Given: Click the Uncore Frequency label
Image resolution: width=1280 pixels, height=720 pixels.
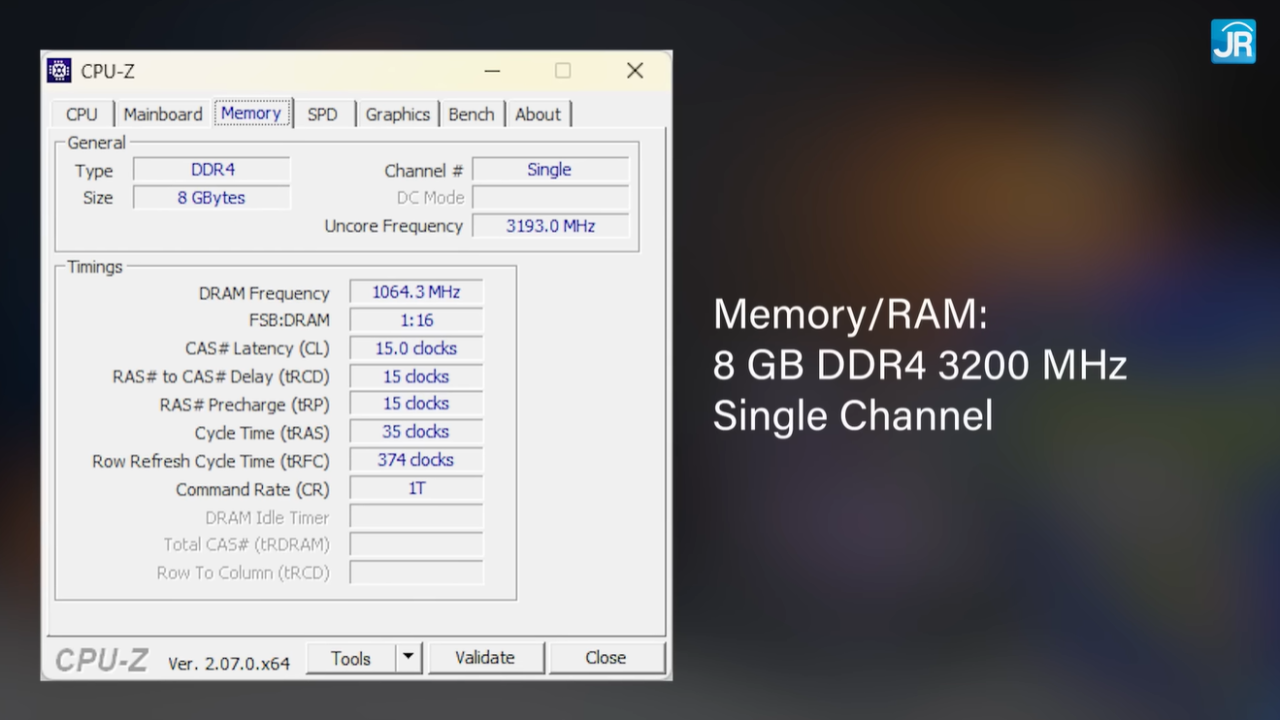Looking at the screenshot, I should (394, 226).
